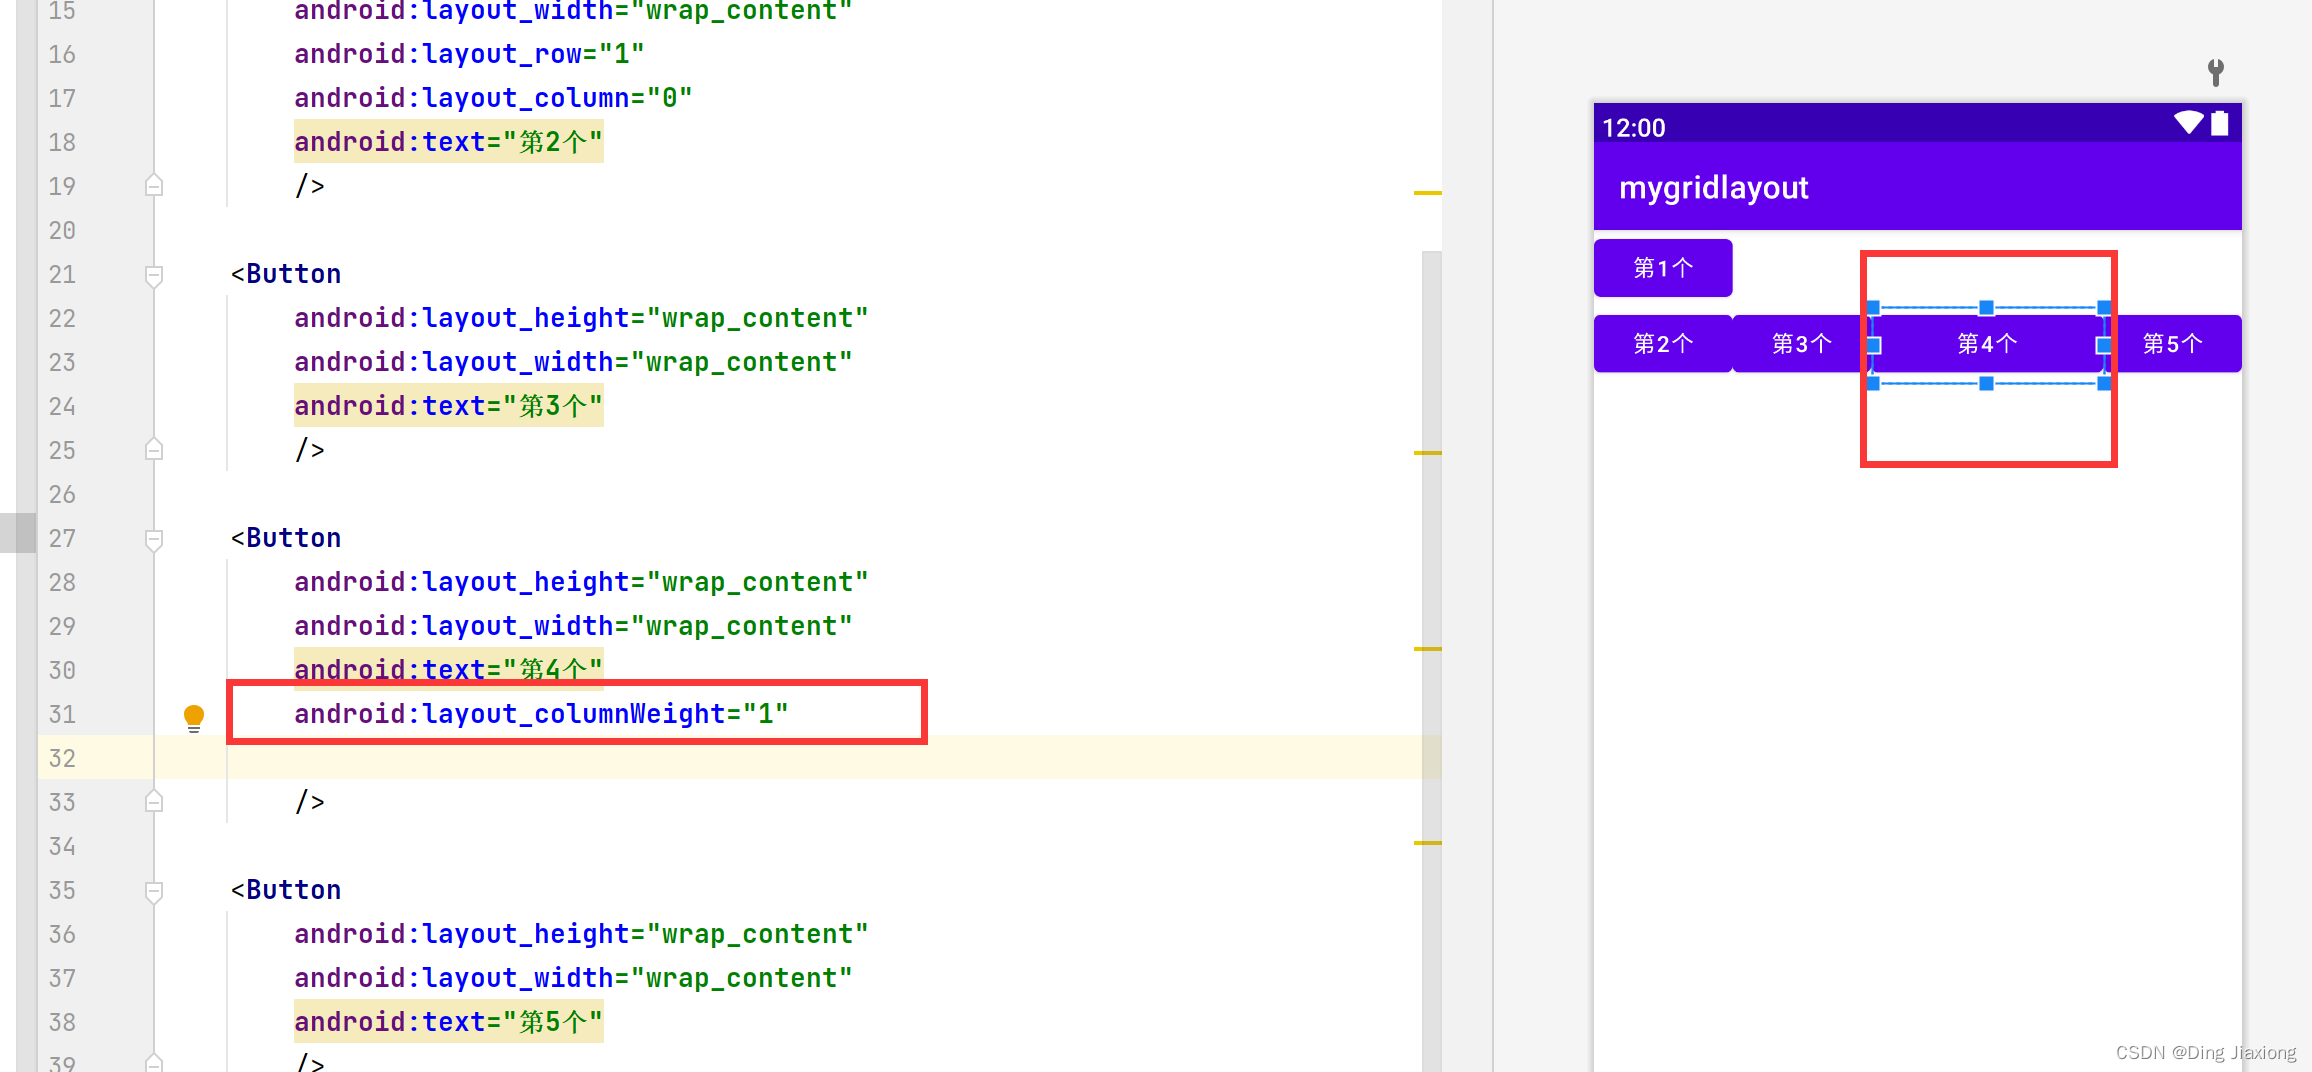Screen dimensions: 2312x1072
Task: Collapse the Button tag at line 35
Action: (154, 891)
